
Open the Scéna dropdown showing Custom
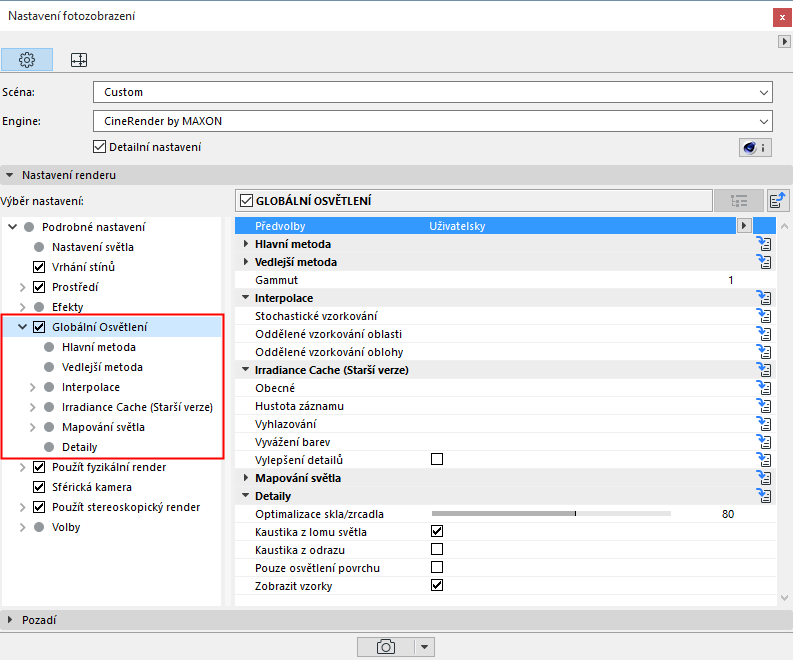click(432, 92)
